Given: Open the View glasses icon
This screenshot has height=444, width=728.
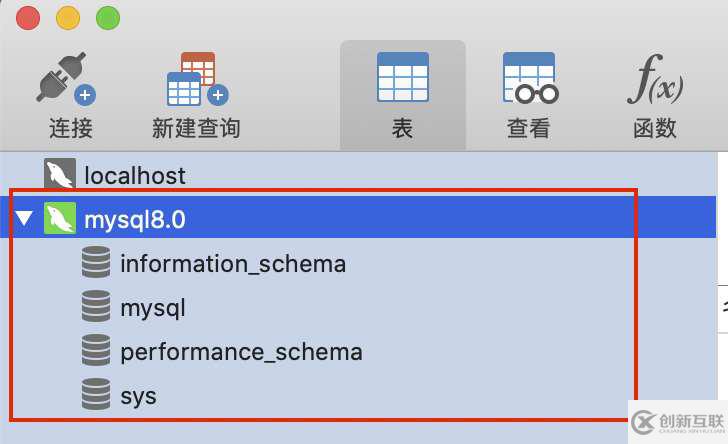Looking at the screenshot, I should click(x=528, y=78).
